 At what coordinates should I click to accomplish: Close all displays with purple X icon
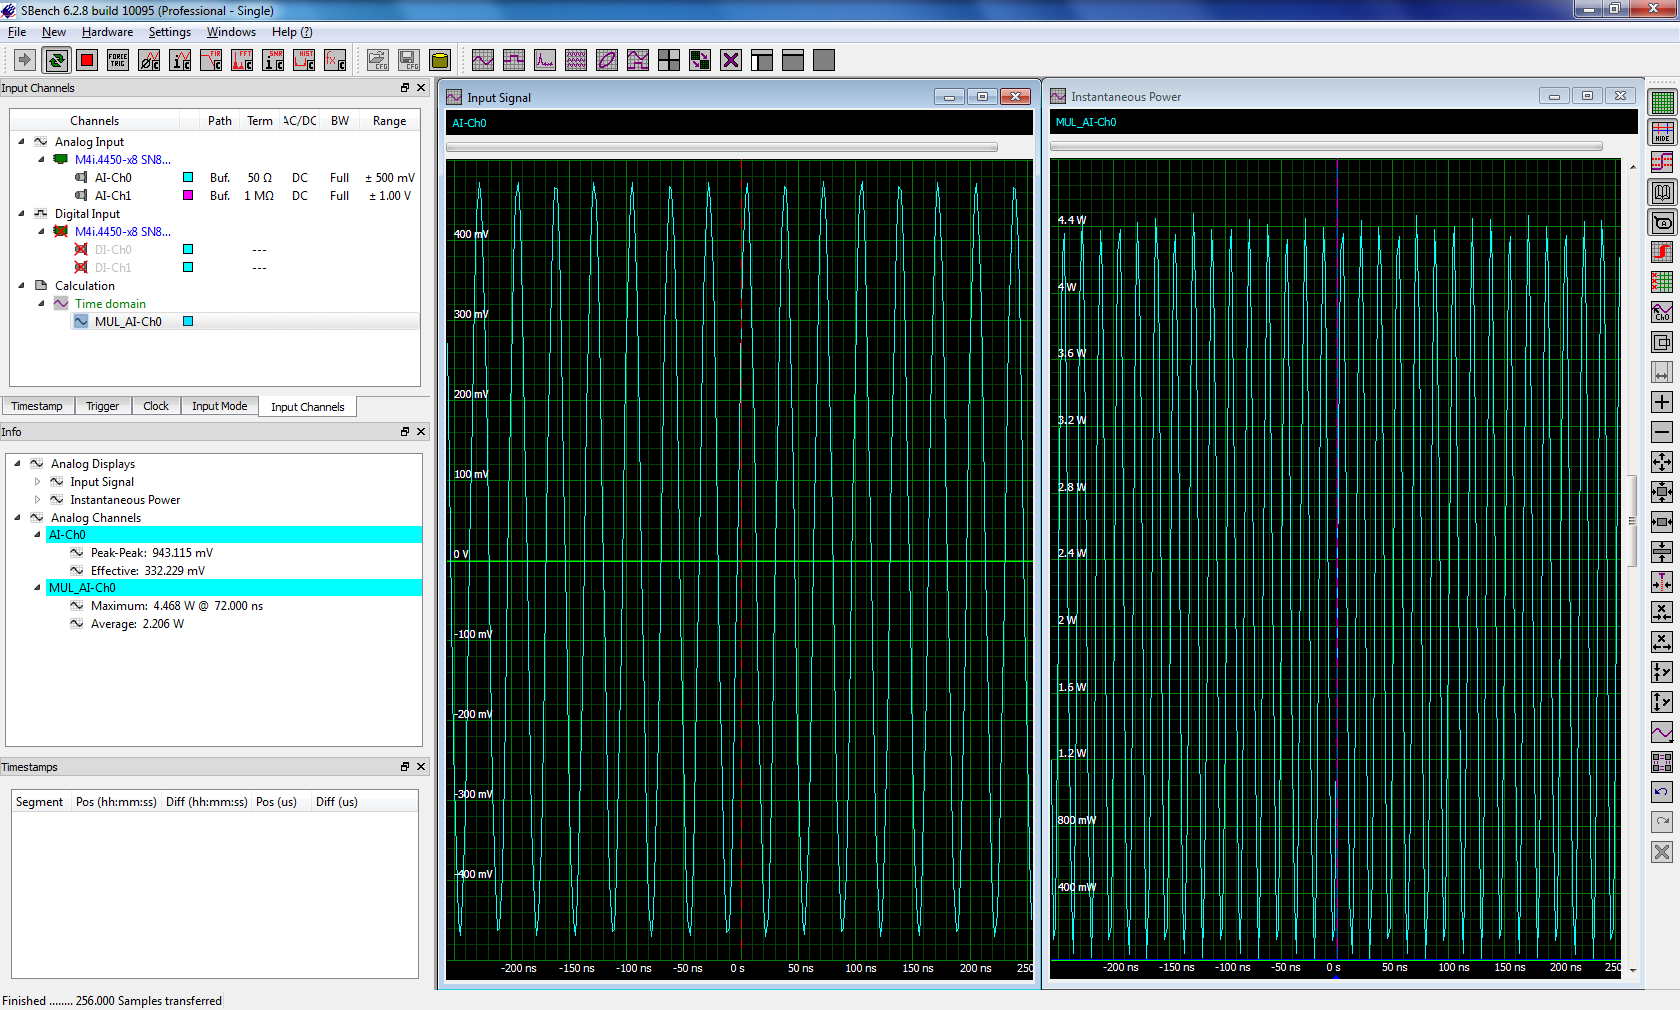[731, 60]
